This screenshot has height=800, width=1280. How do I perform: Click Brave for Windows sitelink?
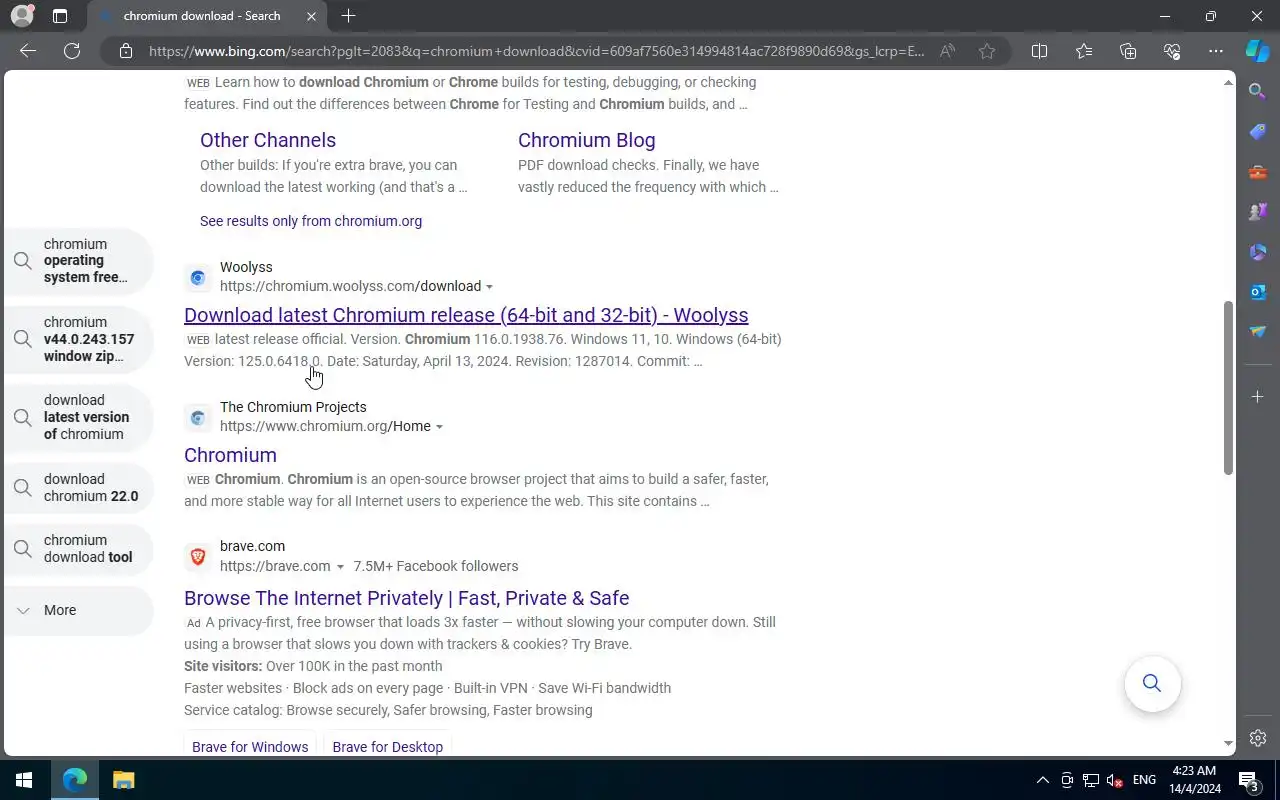click(x=250, y=745)
